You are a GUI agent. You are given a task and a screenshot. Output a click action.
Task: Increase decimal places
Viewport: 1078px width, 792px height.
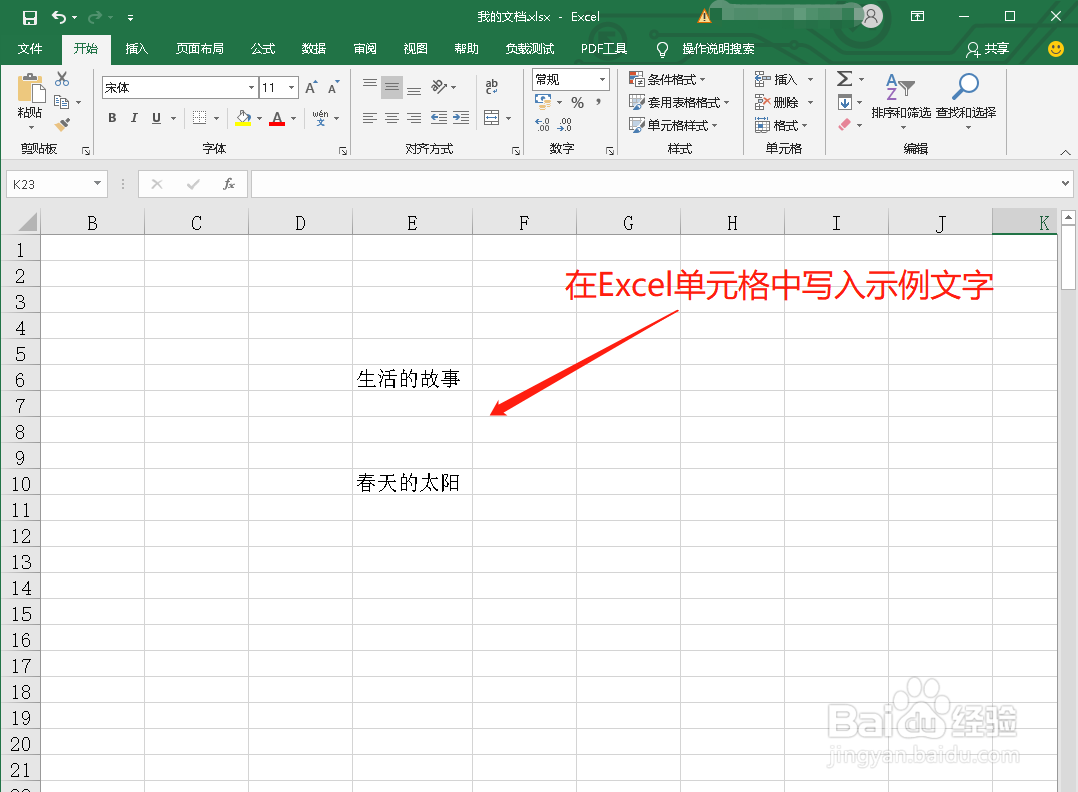542,124
